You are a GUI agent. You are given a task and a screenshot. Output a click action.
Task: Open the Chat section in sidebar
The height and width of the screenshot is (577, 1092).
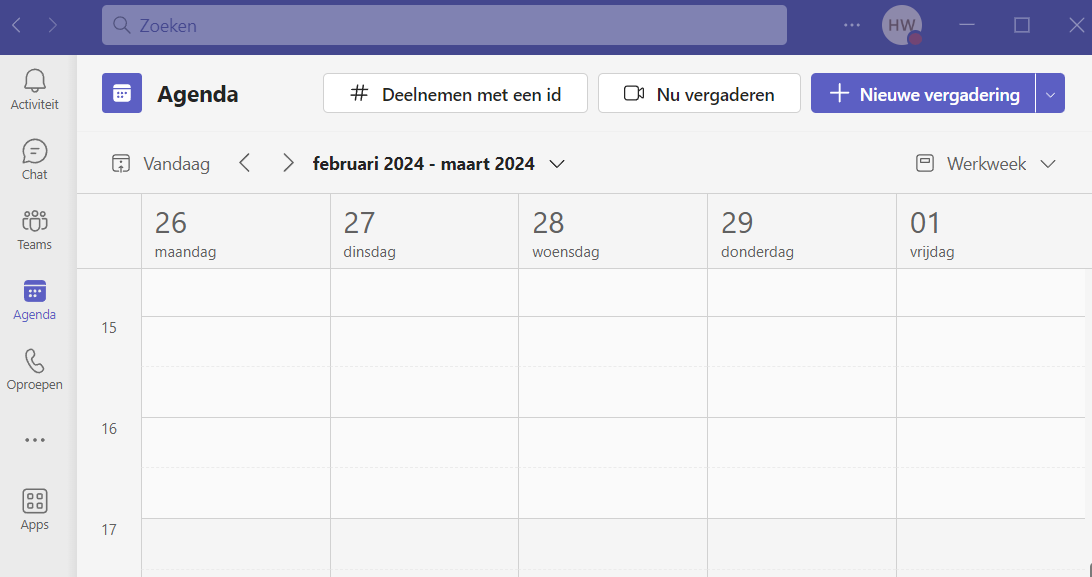coord(34,160)
